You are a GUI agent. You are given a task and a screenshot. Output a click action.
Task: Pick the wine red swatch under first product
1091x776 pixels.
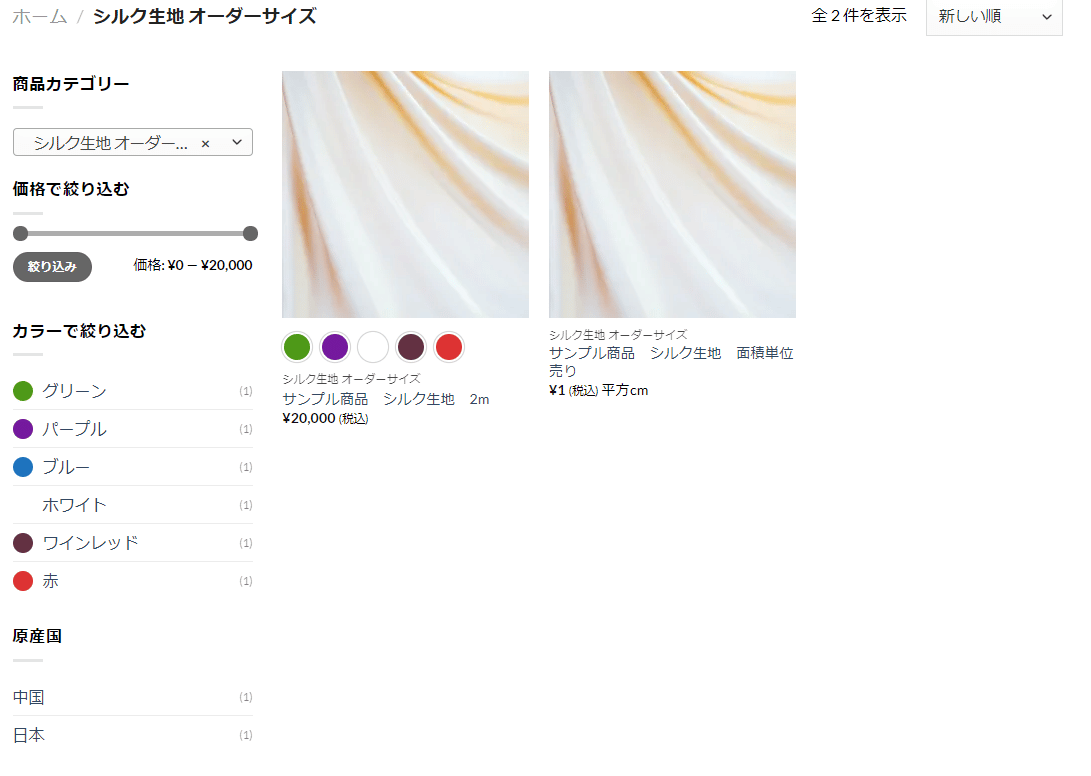411,347
